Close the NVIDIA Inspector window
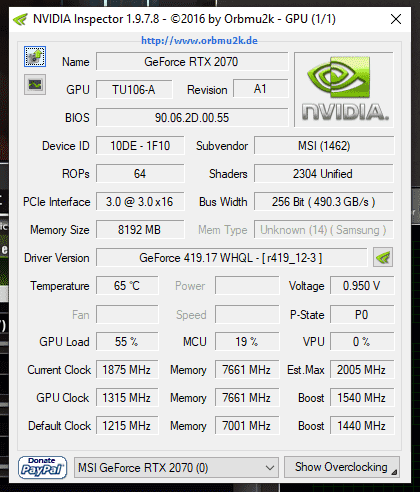 coord(396,19)
